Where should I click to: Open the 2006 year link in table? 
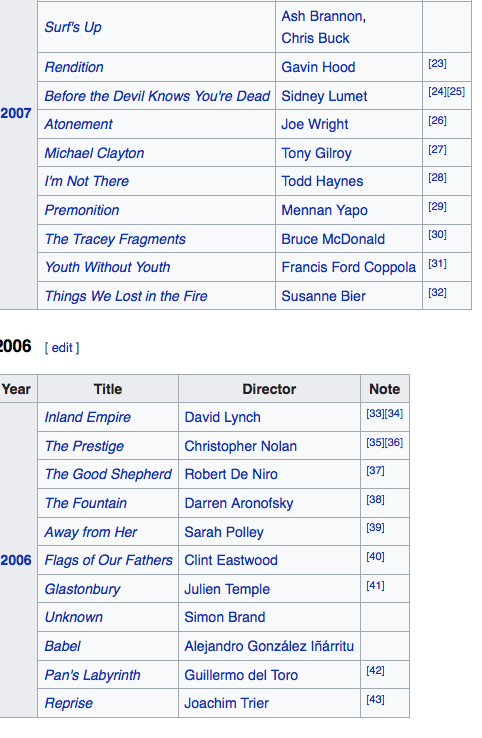point(16,560)
